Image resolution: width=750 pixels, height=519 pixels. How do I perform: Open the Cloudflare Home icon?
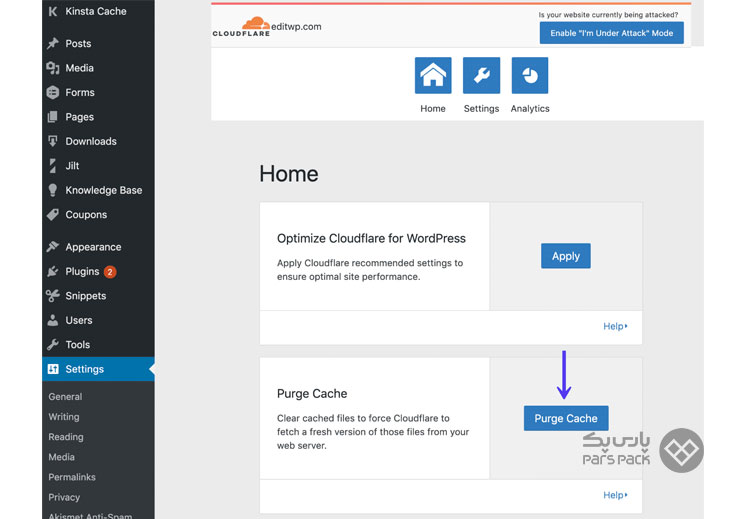click(x=433, y=75)
